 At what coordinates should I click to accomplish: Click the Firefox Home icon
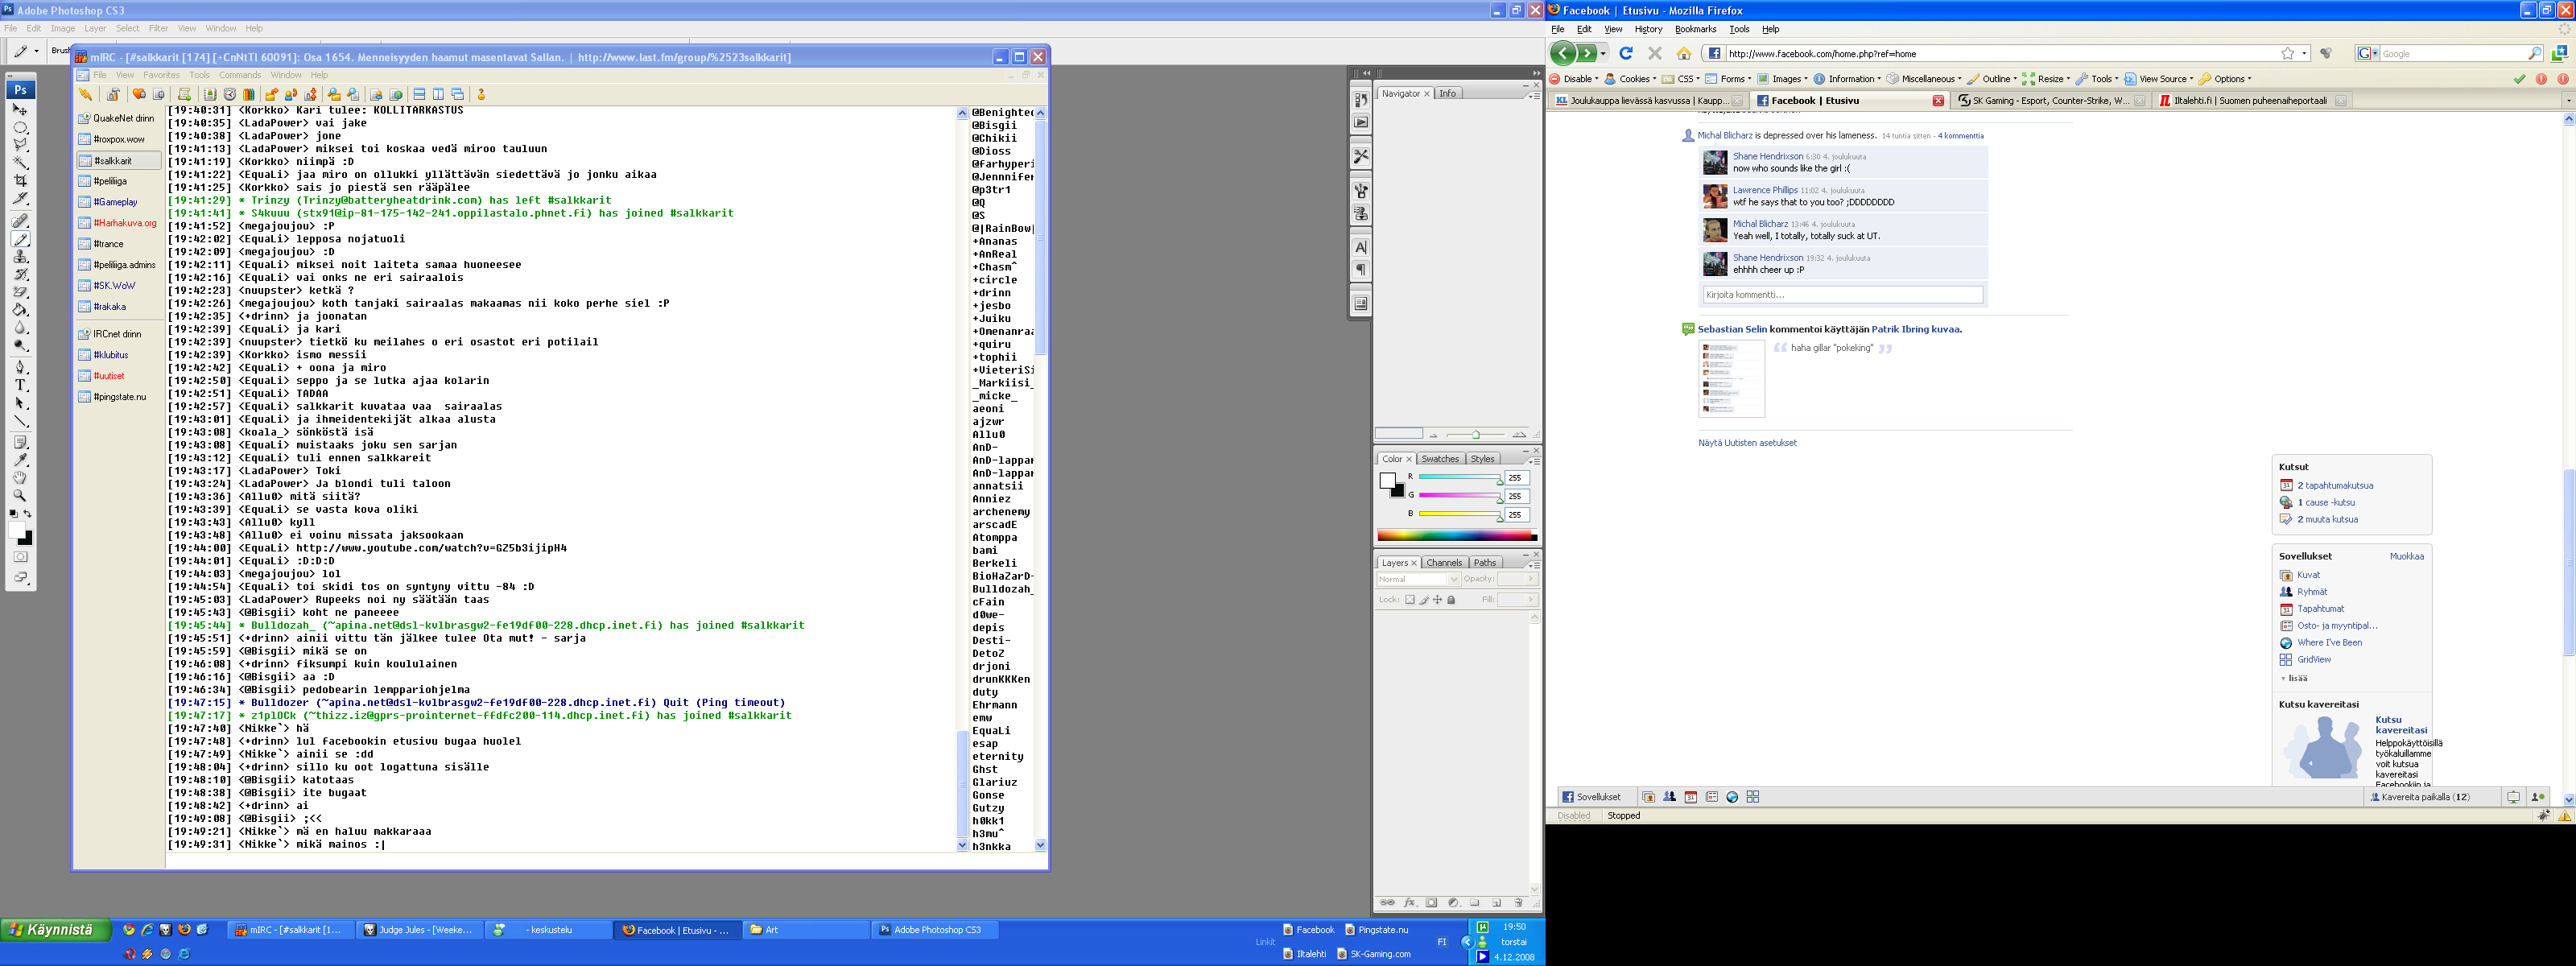pos(1684,54)
